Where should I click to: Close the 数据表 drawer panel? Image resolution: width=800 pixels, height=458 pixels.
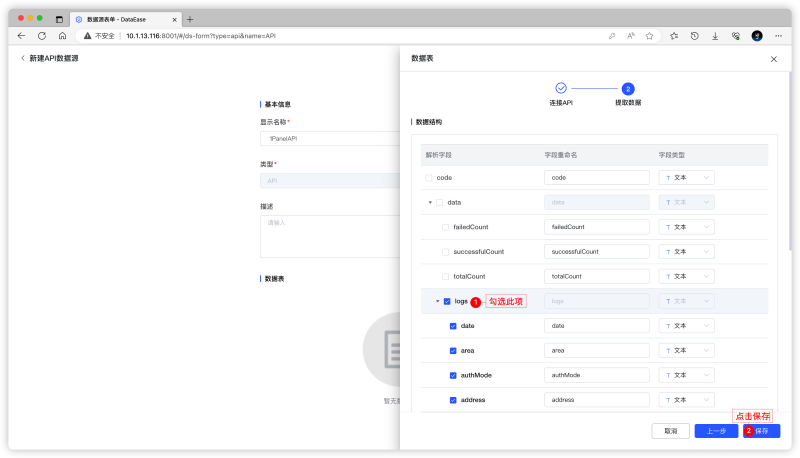[x=773, y=59]
